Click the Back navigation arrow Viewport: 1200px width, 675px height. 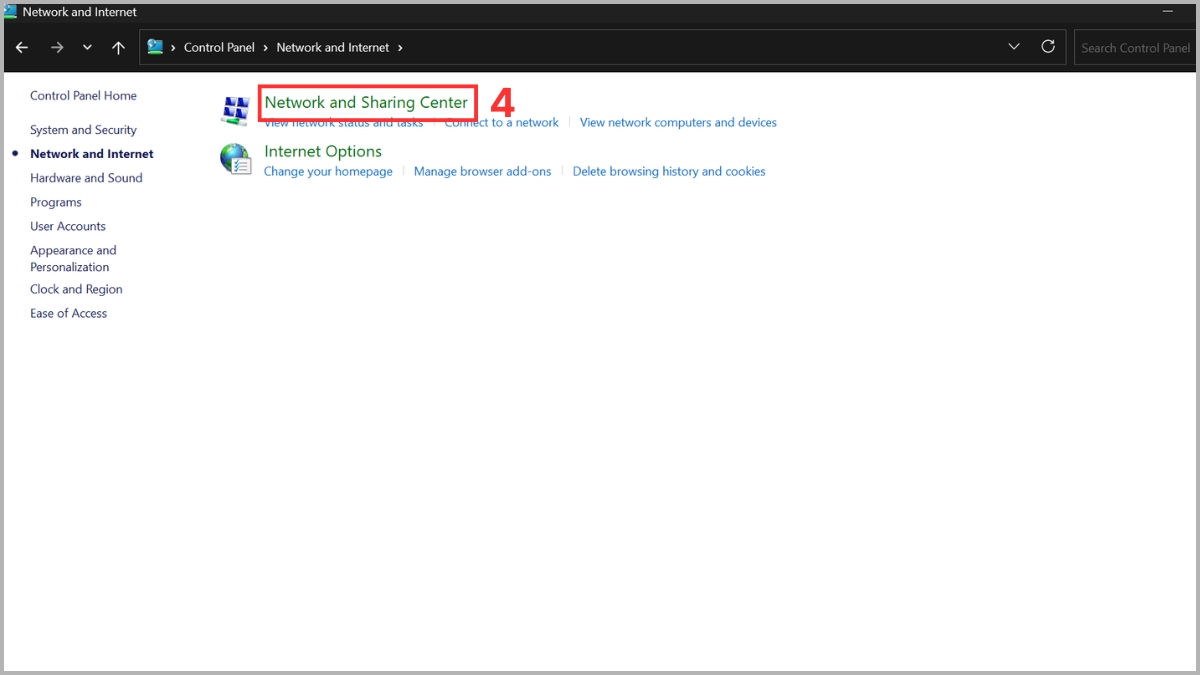(22, 47)
